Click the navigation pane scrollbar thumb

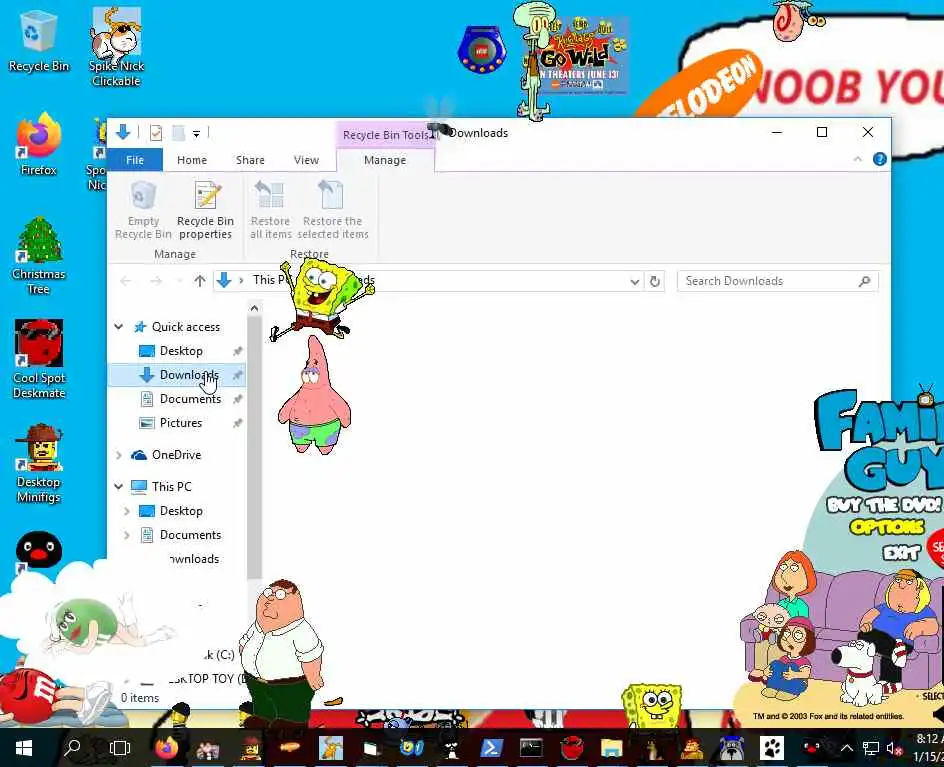point(254,447)
